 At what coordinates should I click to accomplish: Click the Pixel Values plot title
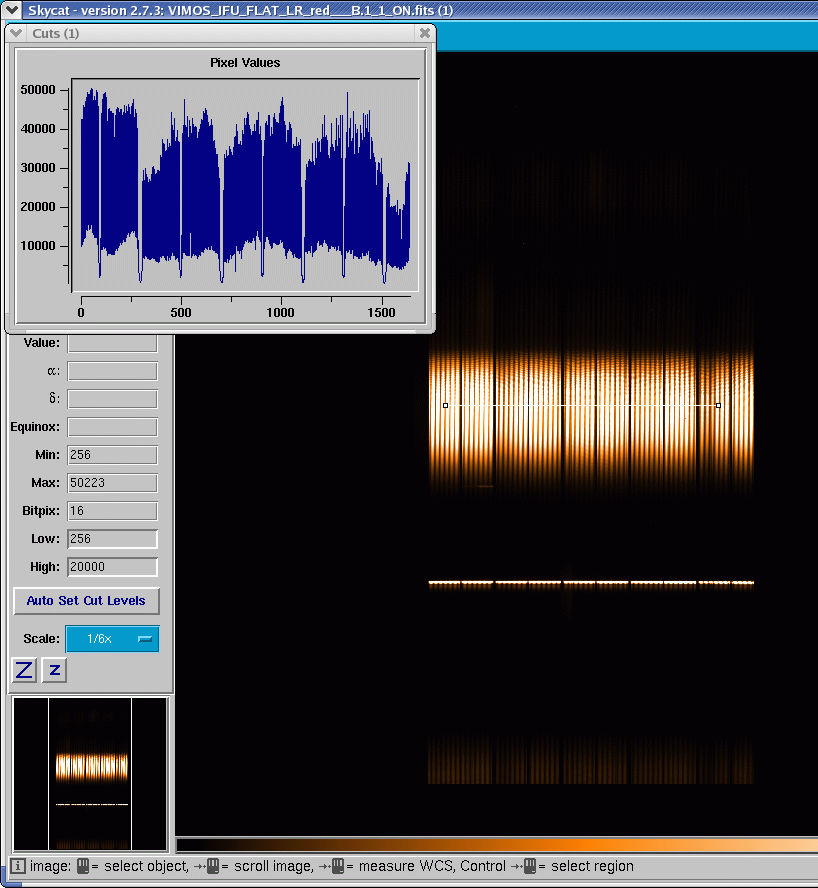(245, 63)
